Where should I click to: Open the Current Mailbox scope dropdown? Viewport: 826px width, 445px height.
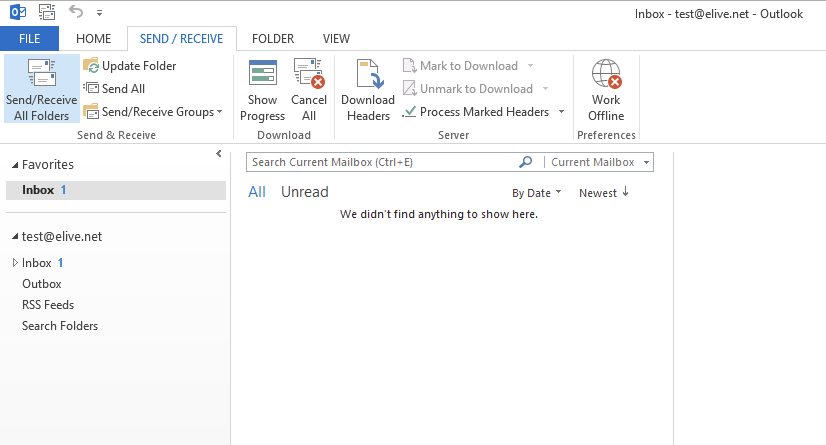[x=599, y=162]
